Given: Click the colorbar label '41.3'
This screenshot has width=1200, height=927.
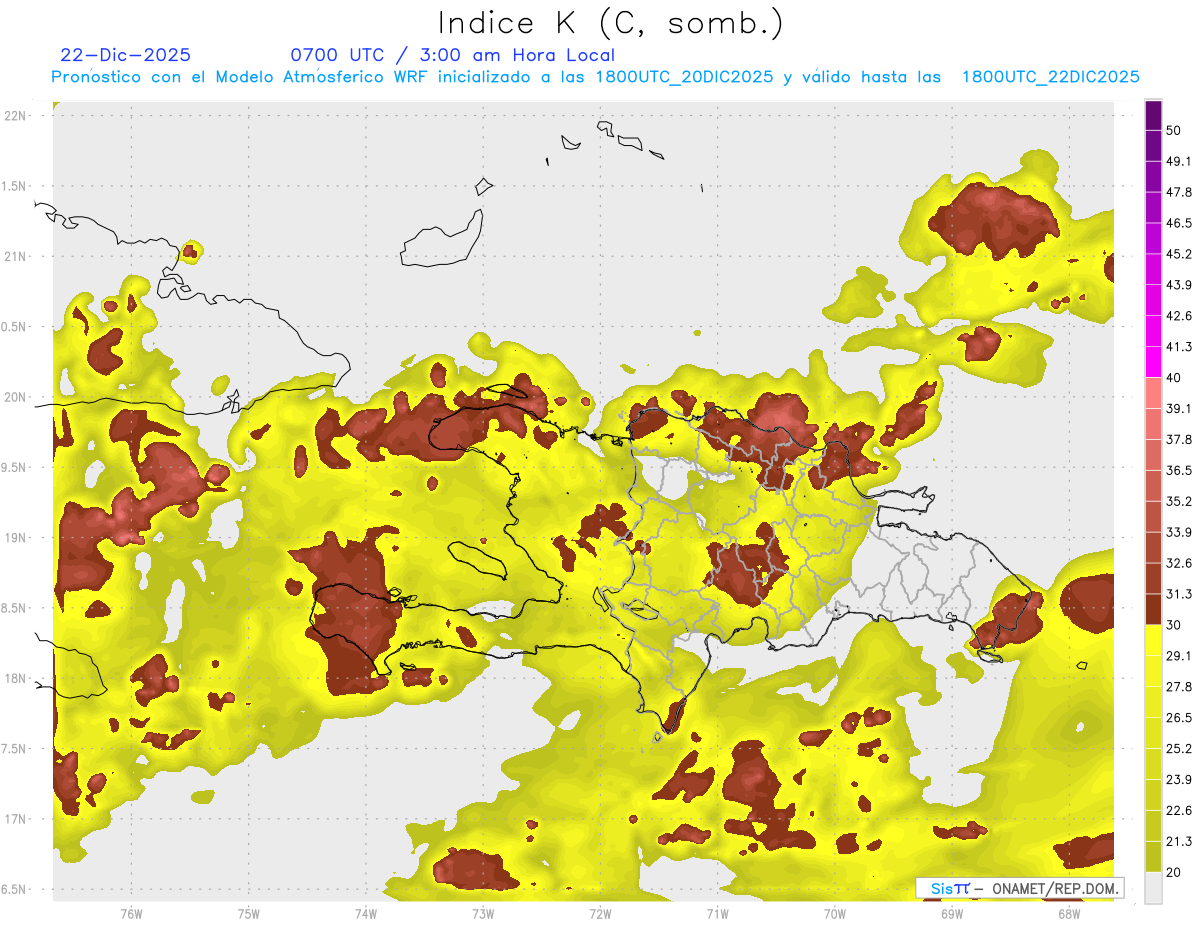Looking at the screenshot, I should 1179,347.
